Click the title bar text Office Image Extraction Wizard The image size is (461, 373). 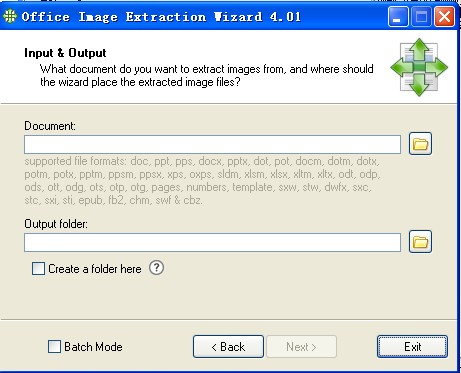(x=161, y=17)
